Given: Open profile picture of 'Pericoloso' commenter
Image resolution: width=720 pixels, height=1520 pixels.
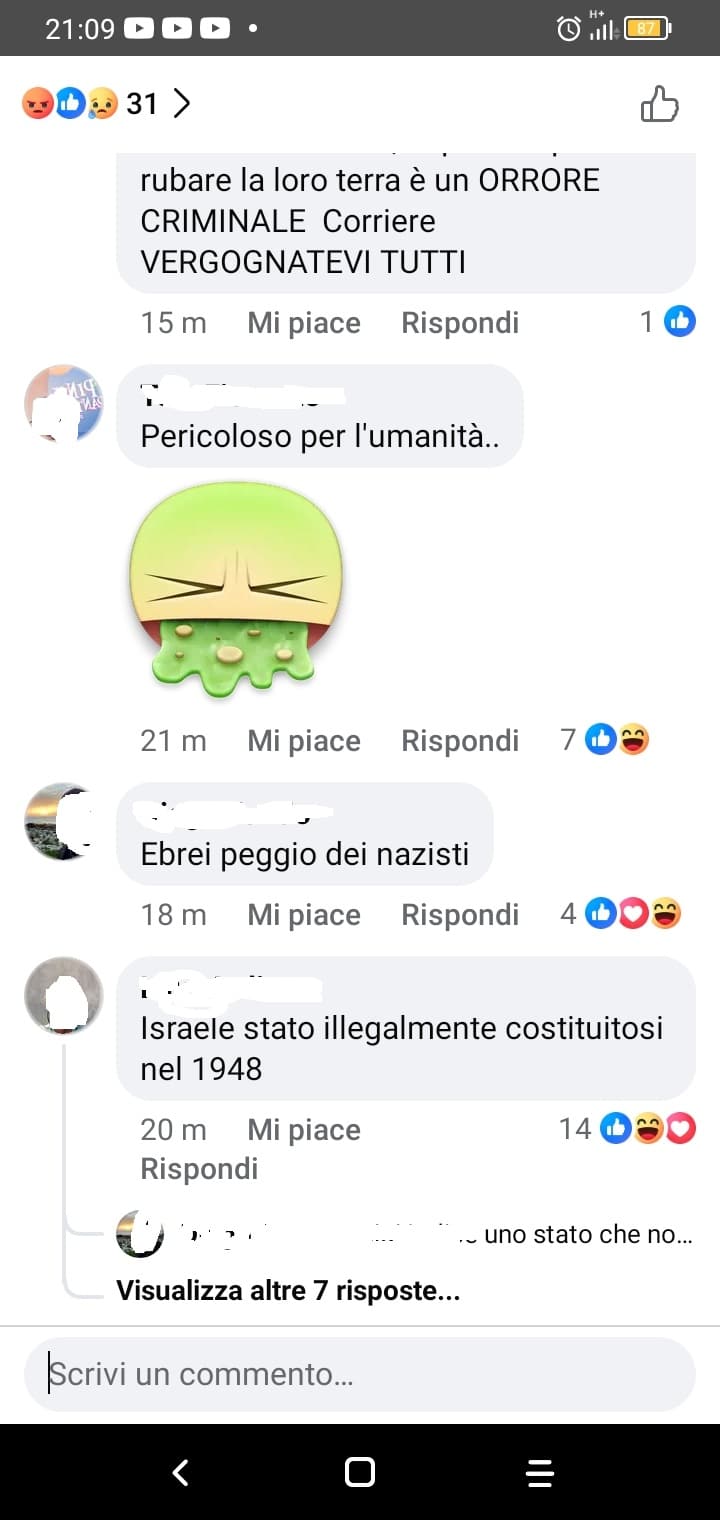Looking at the screenshot, I should click(x=63, y=403).
